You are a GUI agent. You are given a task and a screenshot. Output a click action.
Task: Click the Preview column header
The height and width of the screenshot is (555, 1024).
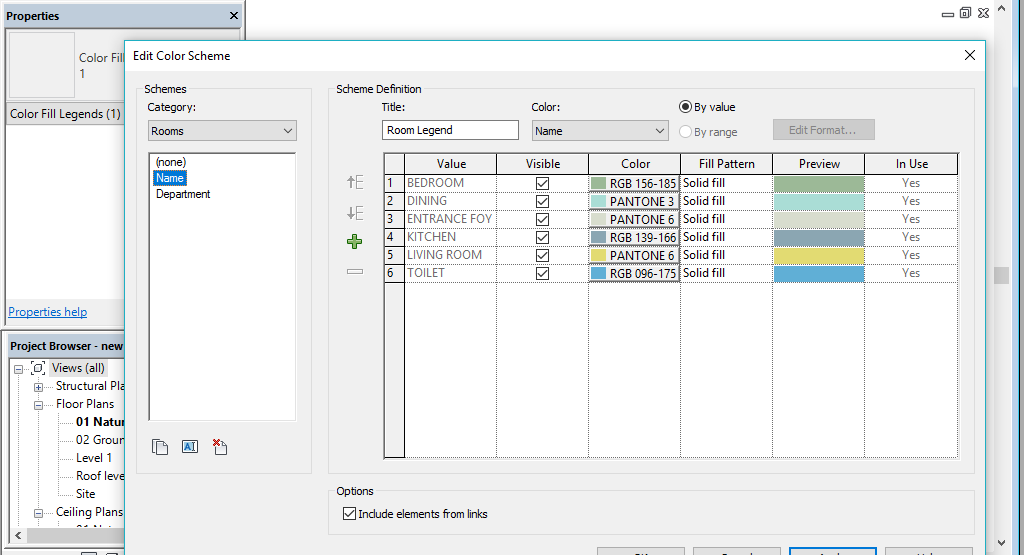819,163
